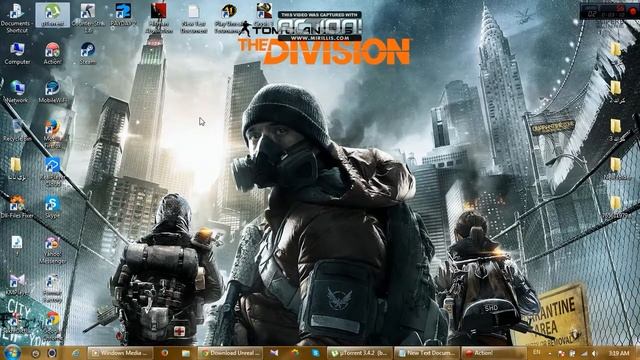Select the highlighted uTorrent desktop shortcut
The image size is (640, 360).
click(52, 15)
